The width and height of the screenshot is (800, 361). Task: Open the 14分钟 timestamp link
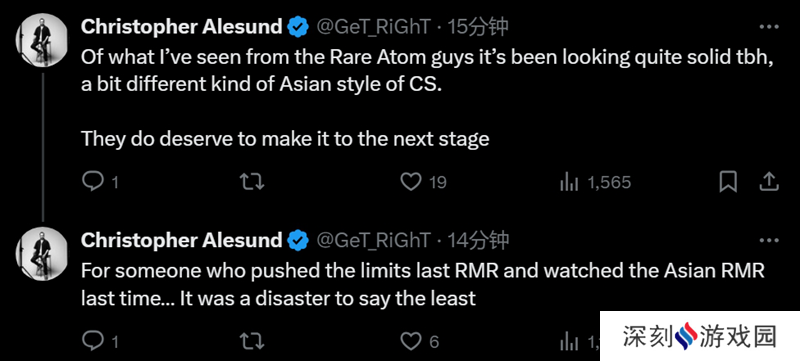pos(478,240)
